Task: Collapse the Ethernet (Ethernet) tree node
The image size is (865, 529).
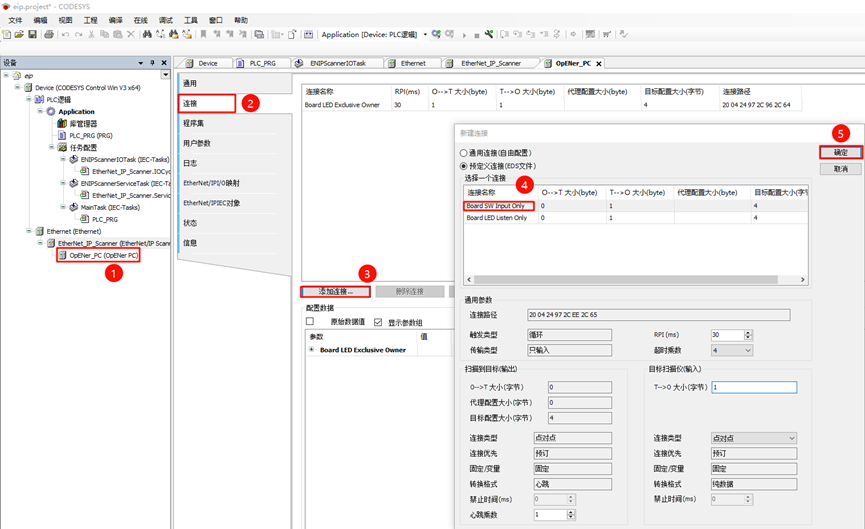Action: pyautogui.click(x=29, y=231)
